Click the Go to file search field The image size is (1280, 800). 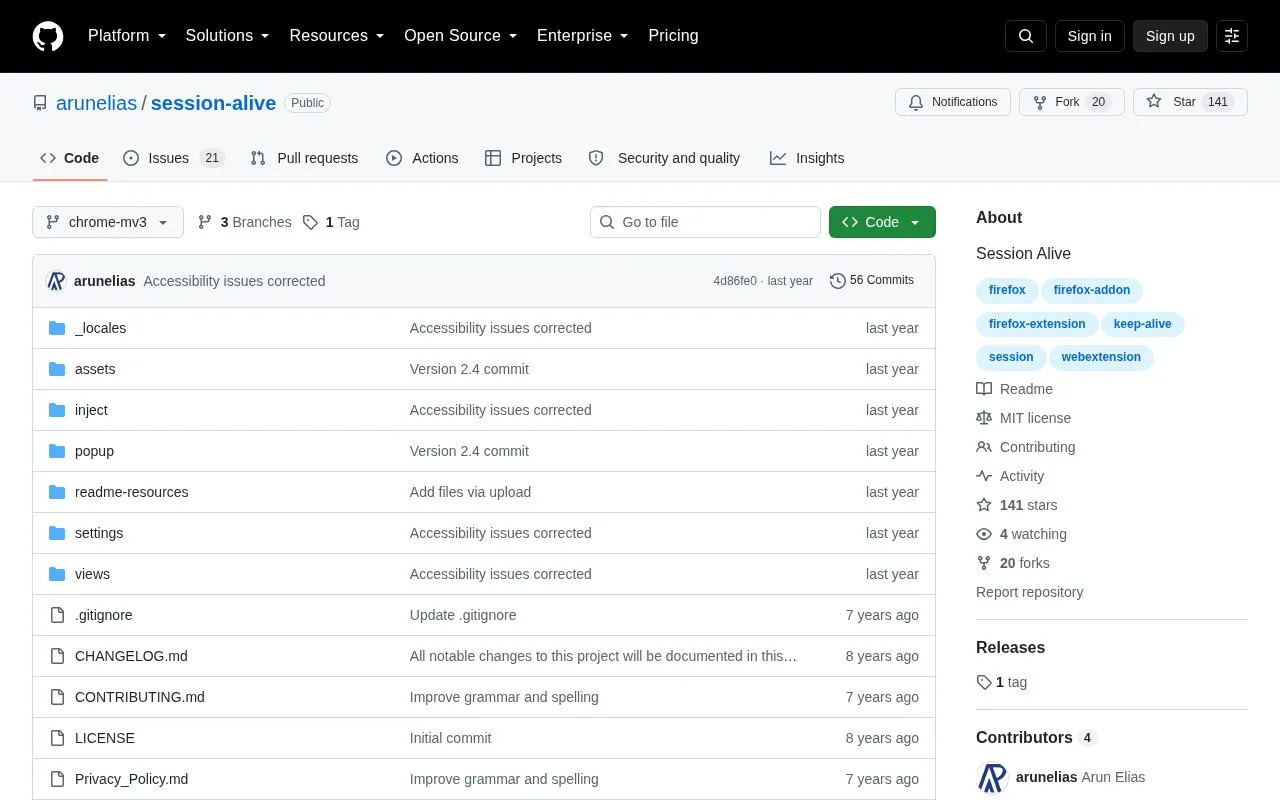[705, 222]
